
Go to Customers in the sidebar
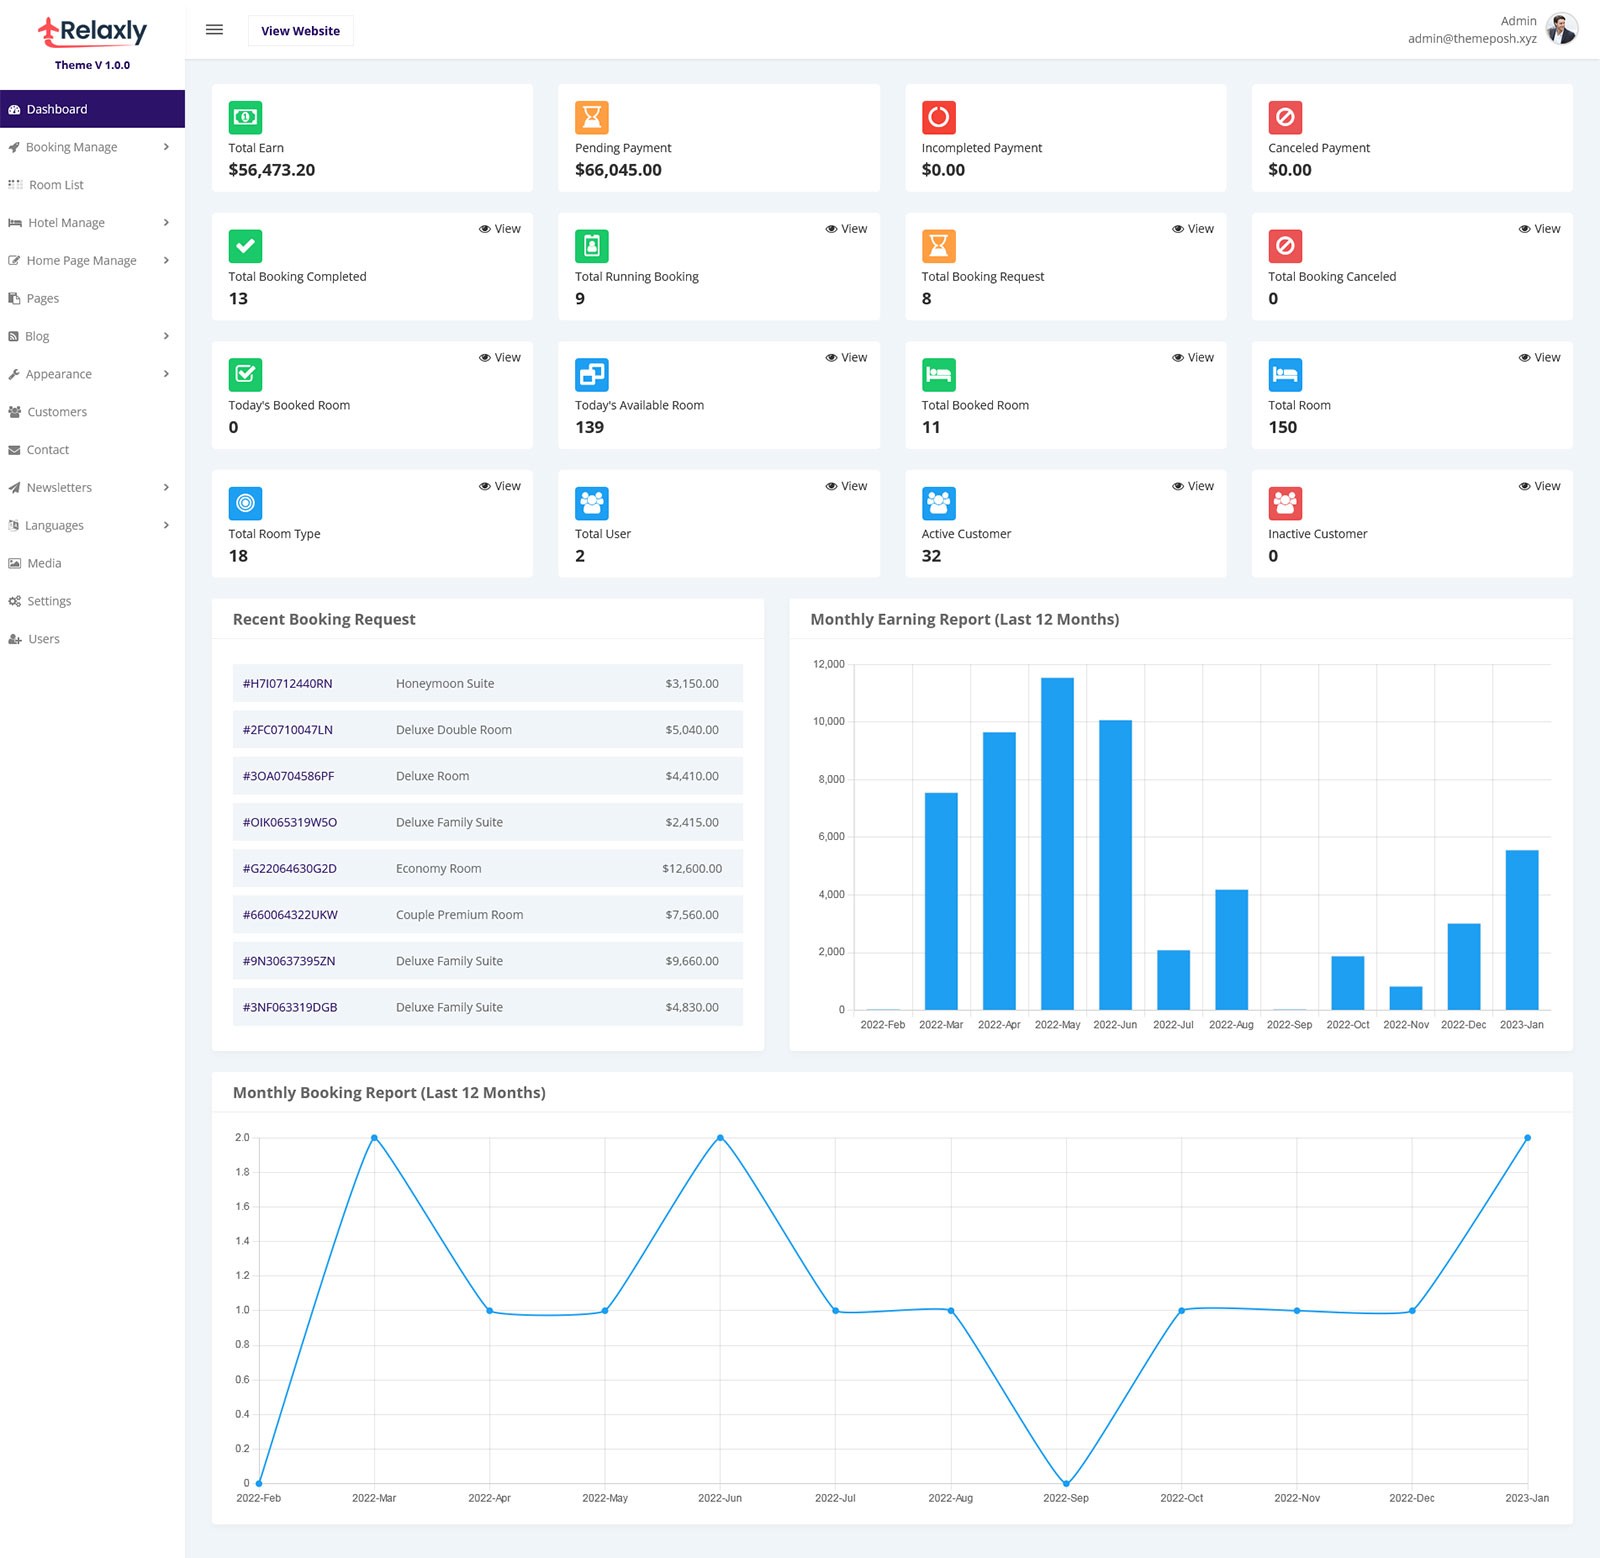click(x=57, y=412)
